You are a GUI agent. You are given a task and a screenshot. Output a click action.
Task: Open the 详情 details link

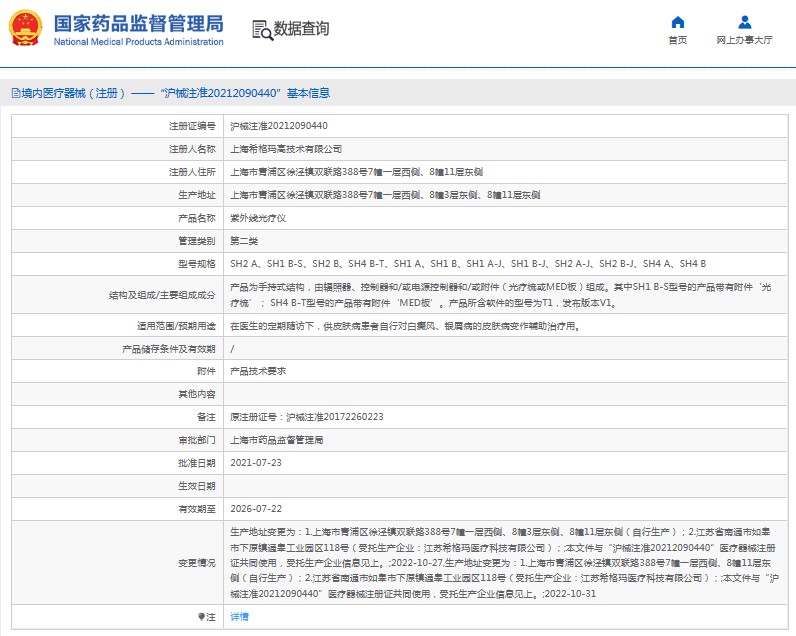click(x=239, y=617)
